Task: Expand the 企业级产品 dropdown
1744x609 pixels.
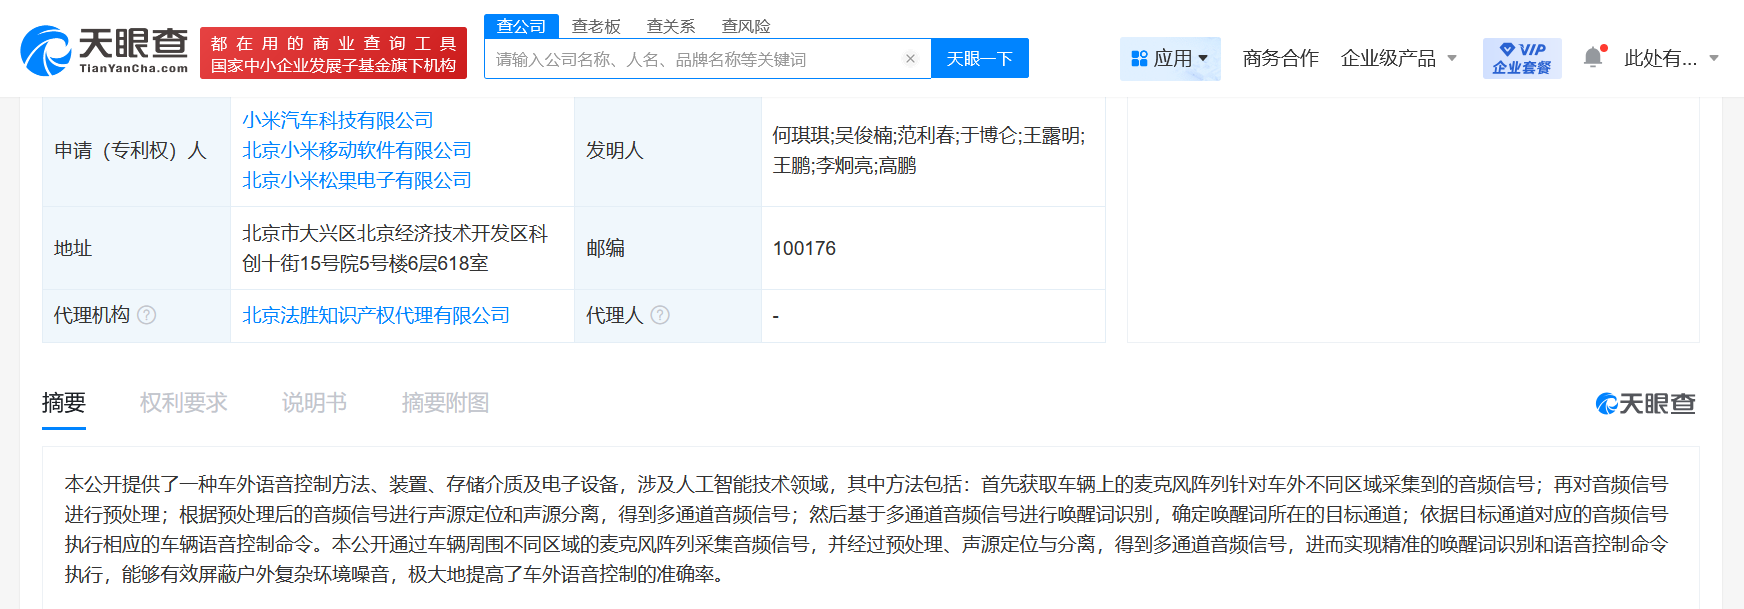Action: 1398,58
